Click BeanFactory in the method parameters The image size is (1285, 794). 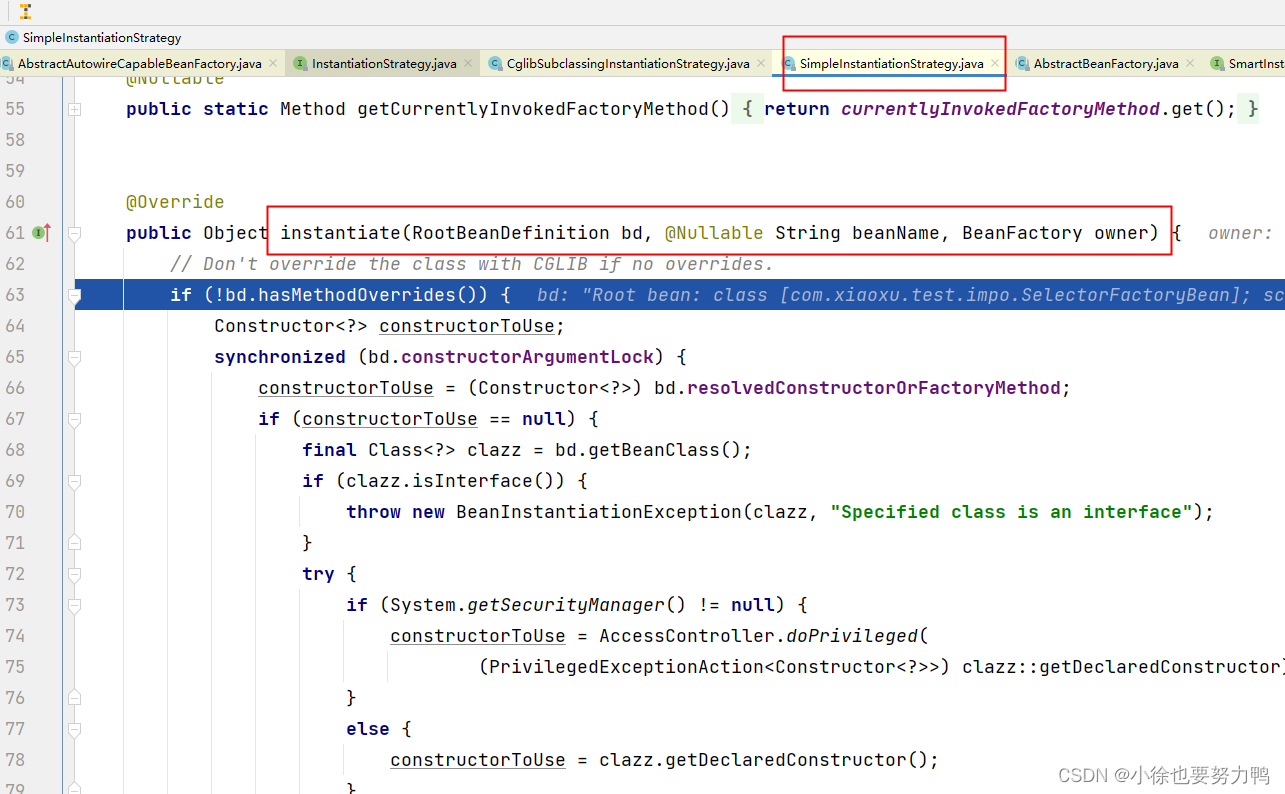pos(1022,233)
